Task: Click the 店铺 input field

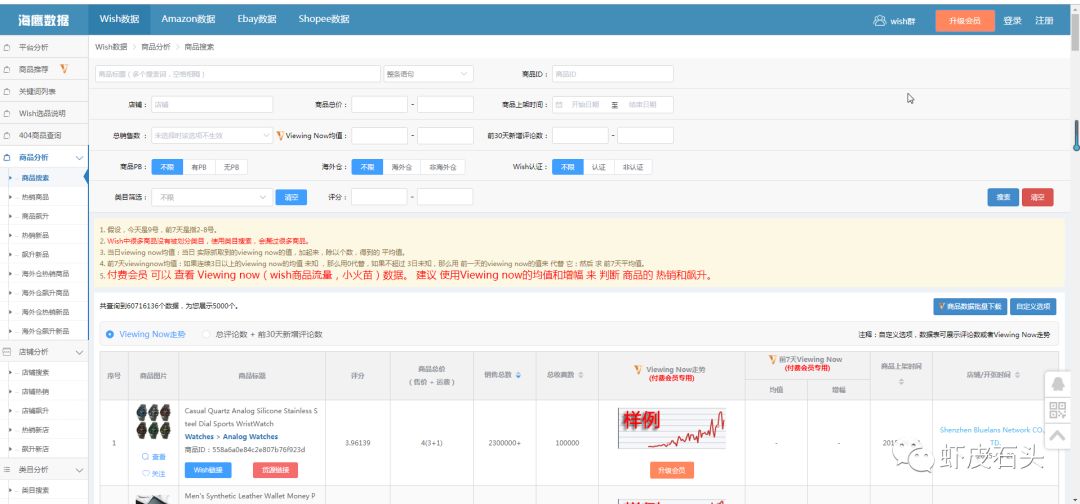Action: pyautogui.click(x=212, y=105)
